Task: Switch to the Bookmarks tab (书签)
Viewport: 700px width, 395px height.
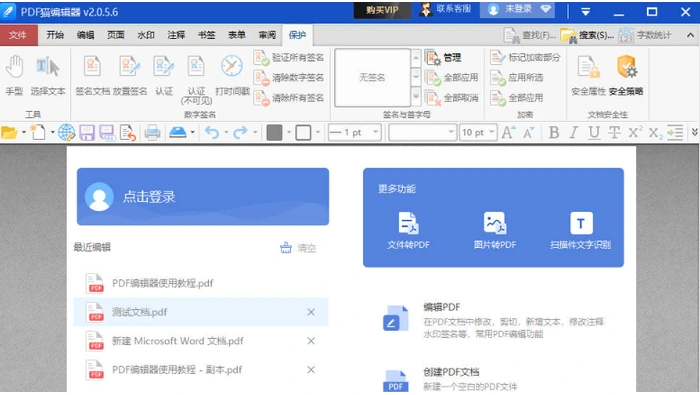Action: coord(207,35)
